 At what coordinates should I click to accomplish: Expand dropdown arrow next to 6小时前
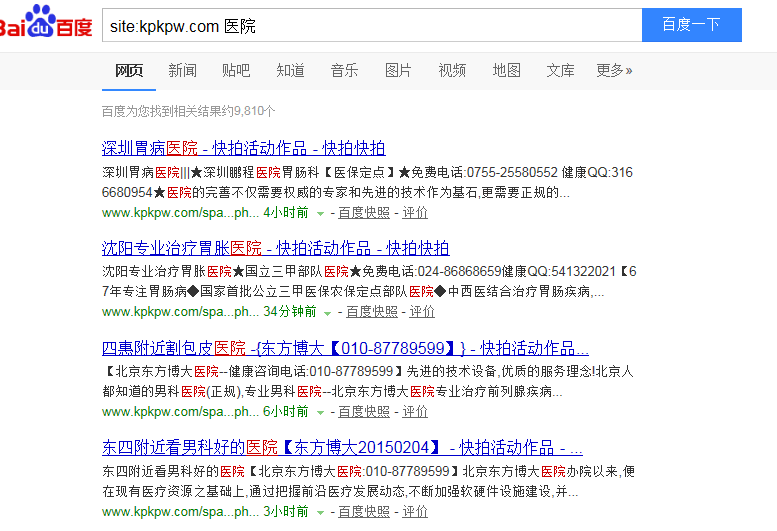tap(321, 413)
